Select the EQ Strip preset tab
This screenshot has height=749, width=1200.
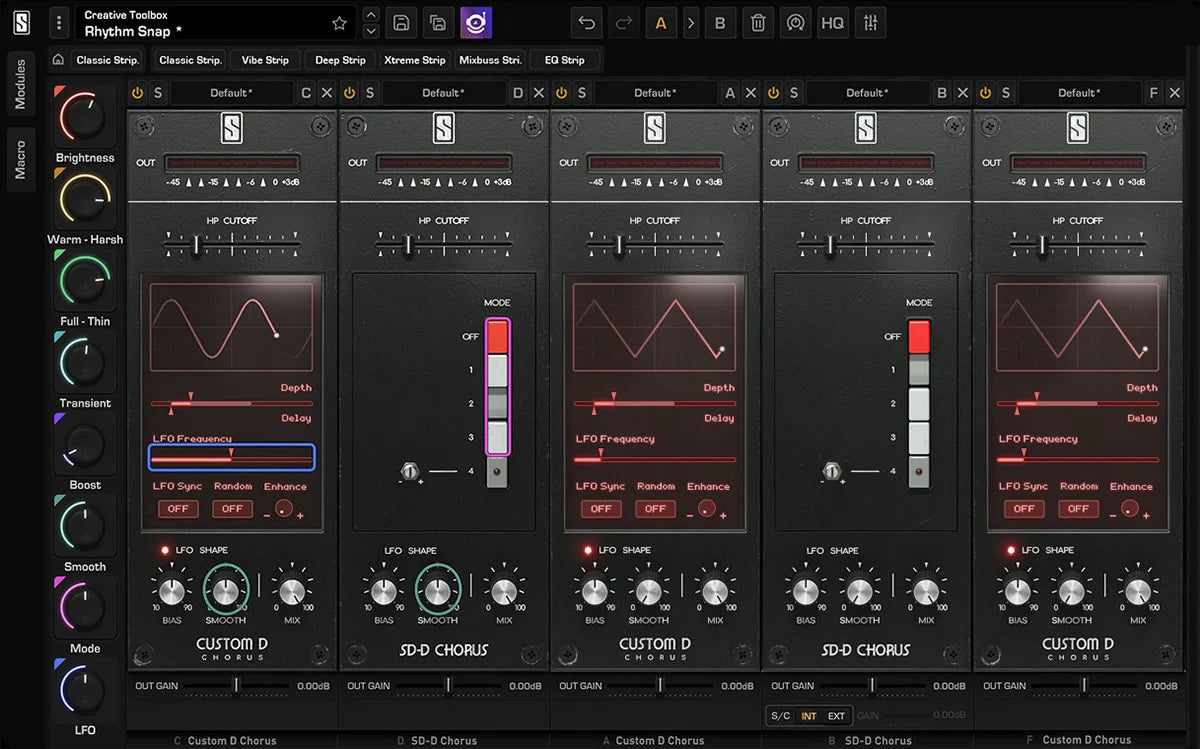(x=565, y=60)
